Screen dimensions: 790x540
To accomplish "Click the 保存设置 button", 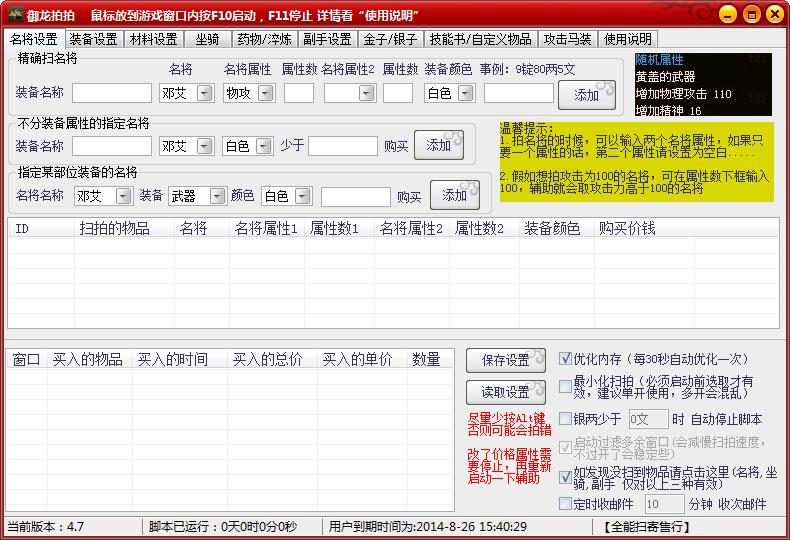I will (x=506, y=360).
